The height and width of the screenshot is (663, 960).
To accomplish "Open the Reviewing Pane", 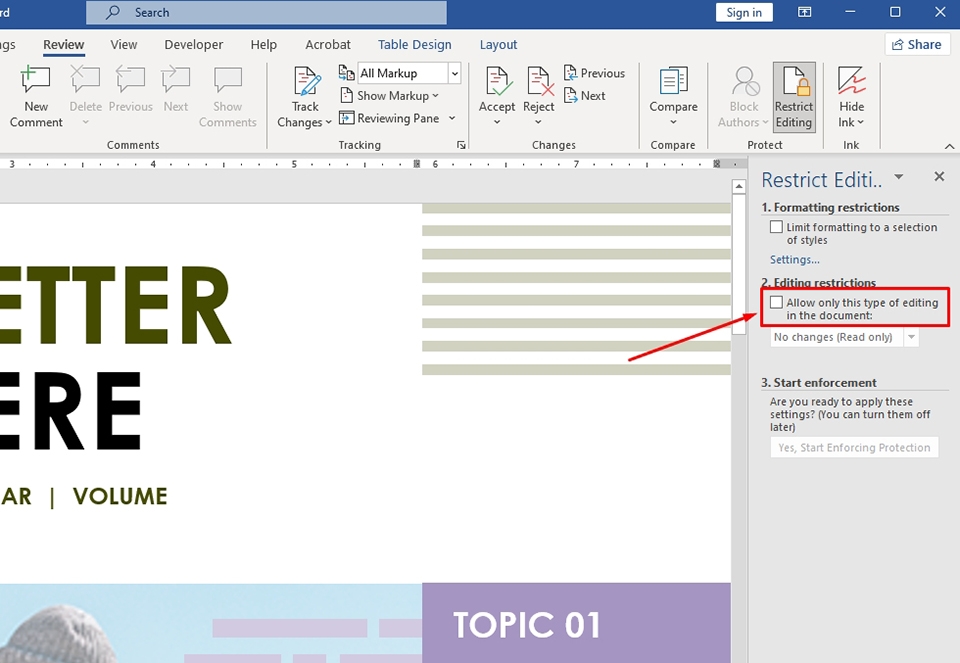I will pyautogui.click(x=397, y=118).
